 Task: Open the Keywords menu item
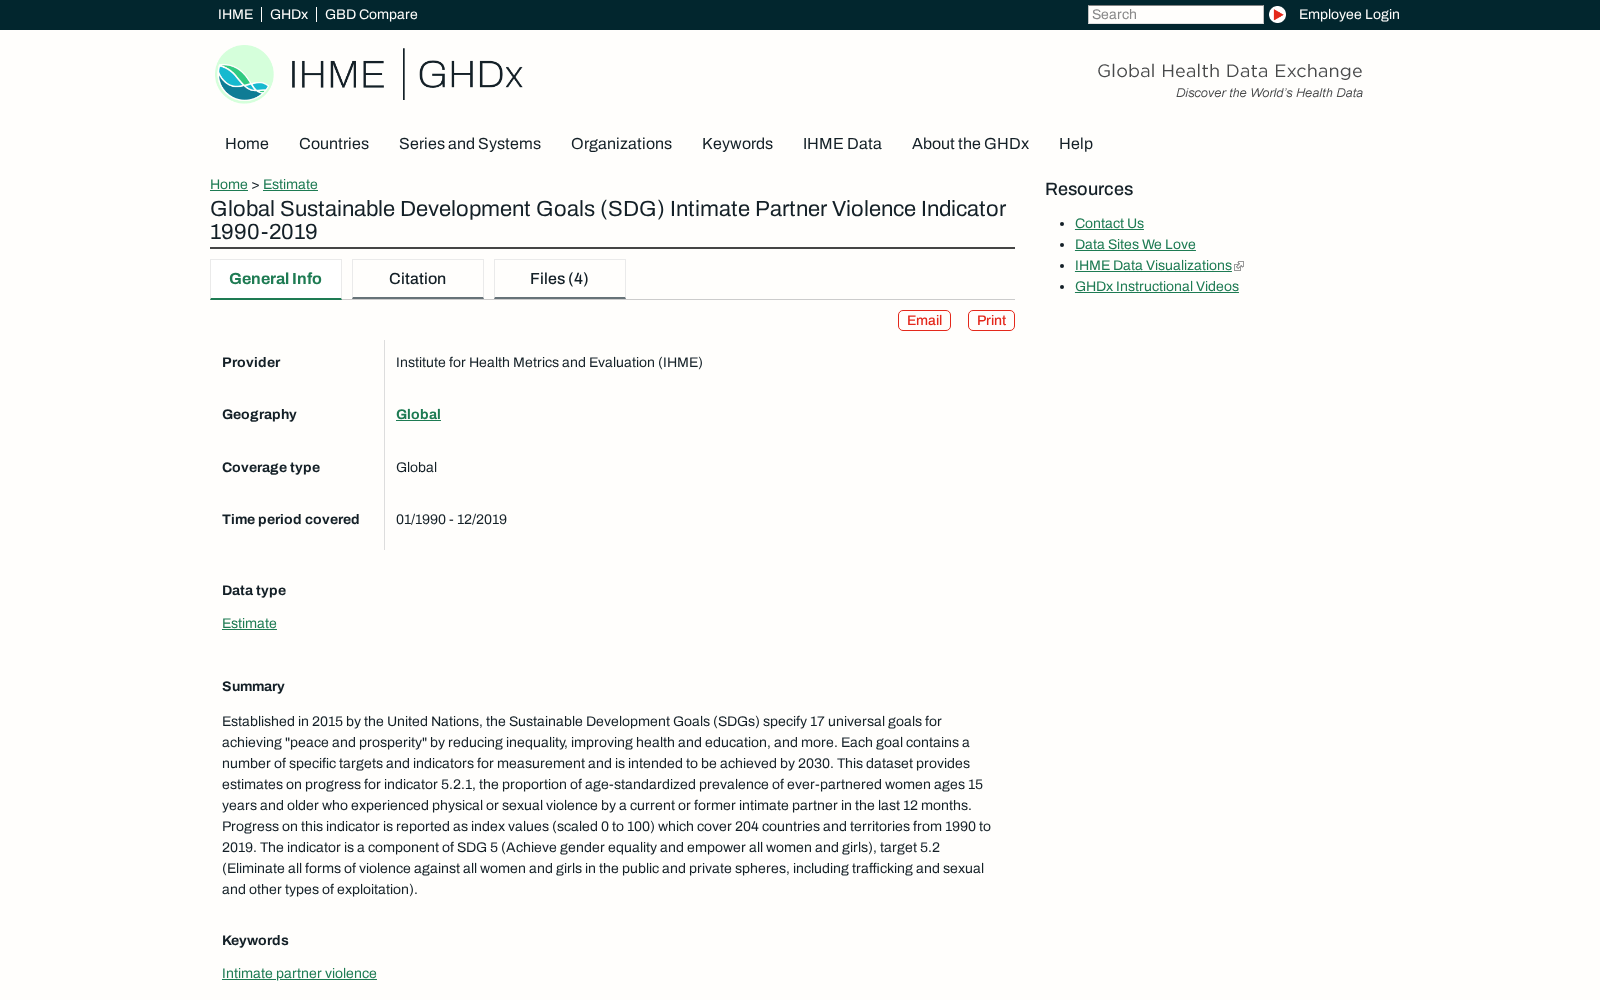(x=737, y=144)
